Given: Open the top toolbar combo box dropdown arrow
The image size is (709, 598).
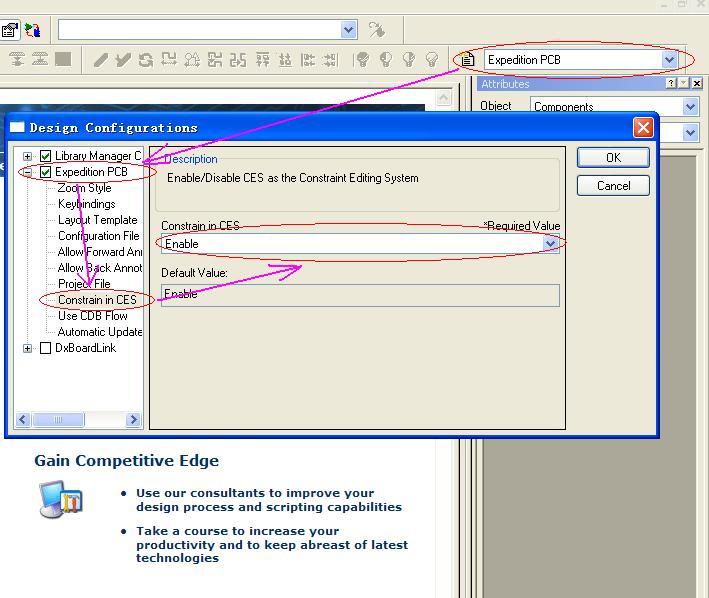Looking at the screenshot, I should [x=348, y=30].
